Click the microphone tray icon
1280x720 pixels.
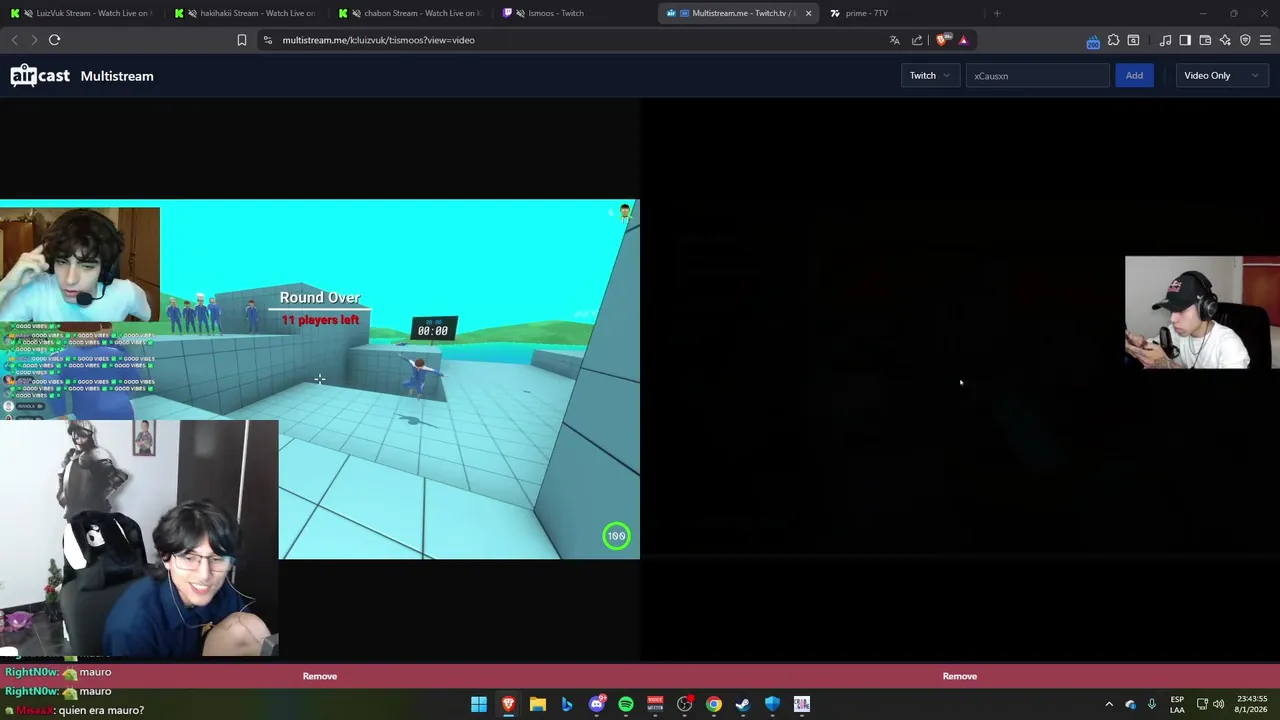[1152, 704]
